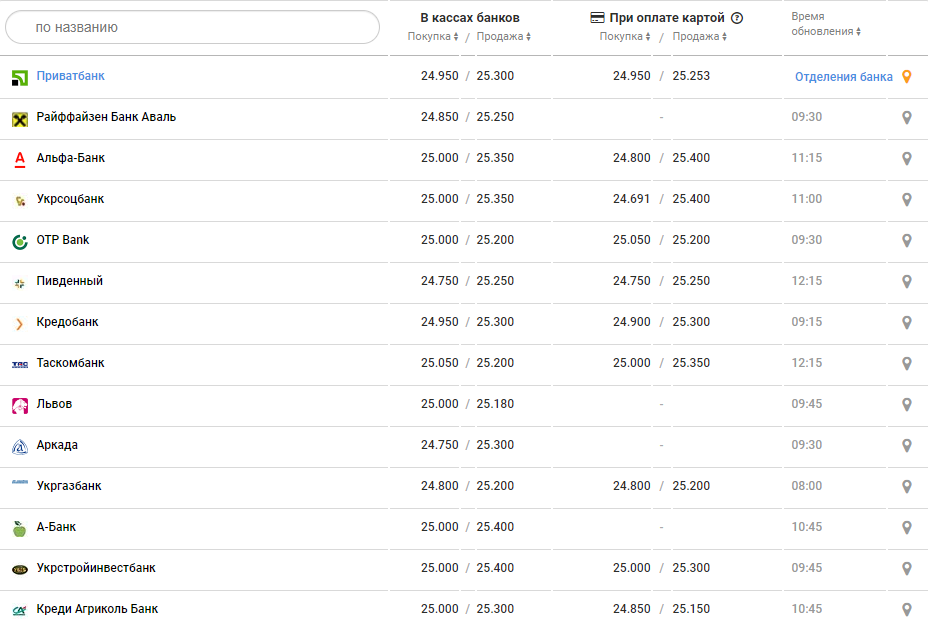Image resolution: width=928 pixels, height=631 pixels.
Task: Select the Кредобанк bank name
Action: point(67,322)
